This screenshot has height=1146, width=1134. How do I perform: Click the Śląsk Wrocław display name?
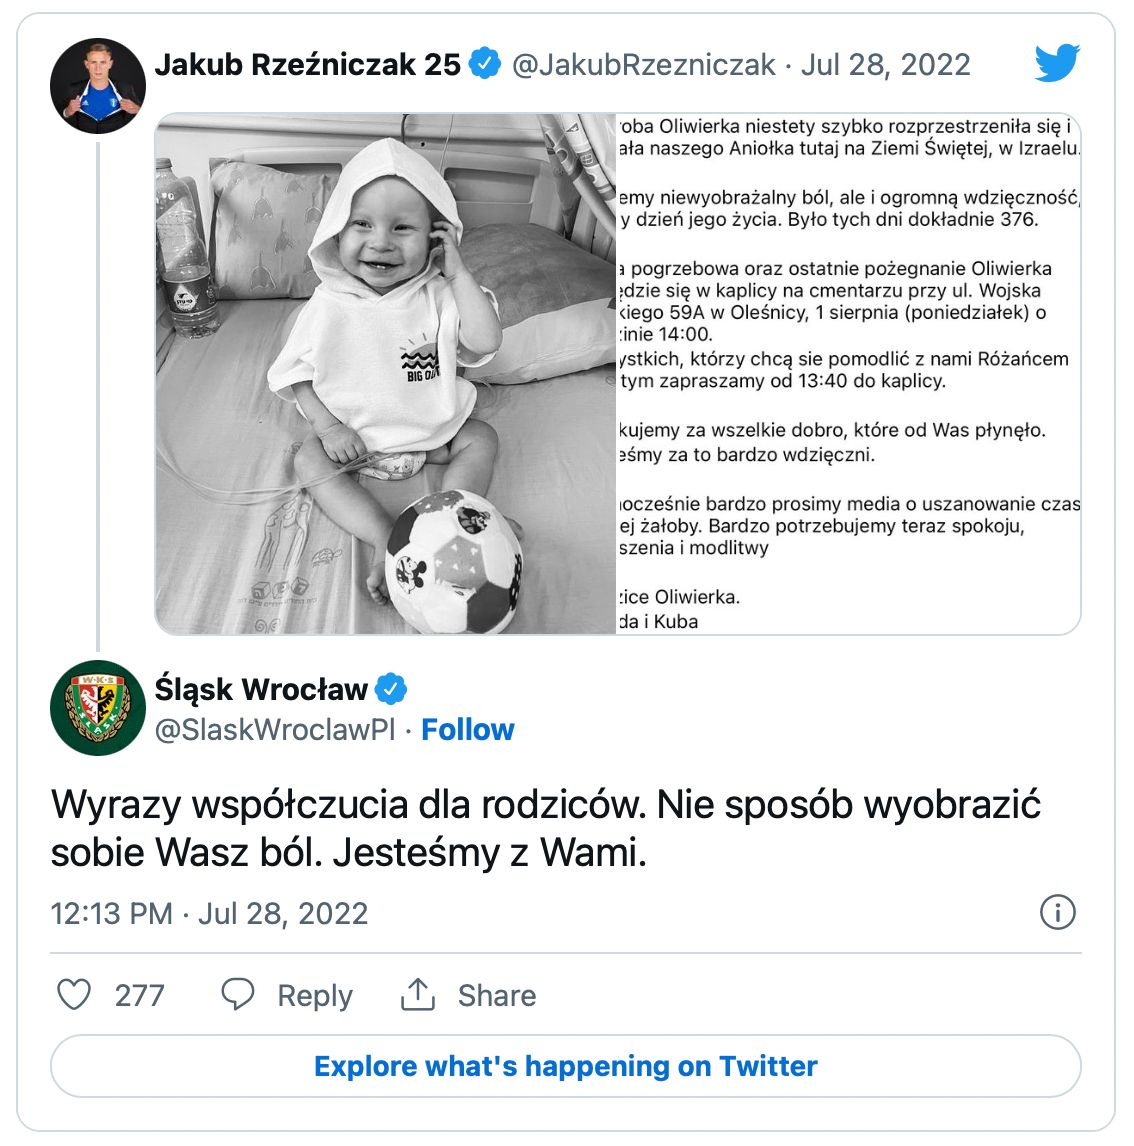coord(261,689)
